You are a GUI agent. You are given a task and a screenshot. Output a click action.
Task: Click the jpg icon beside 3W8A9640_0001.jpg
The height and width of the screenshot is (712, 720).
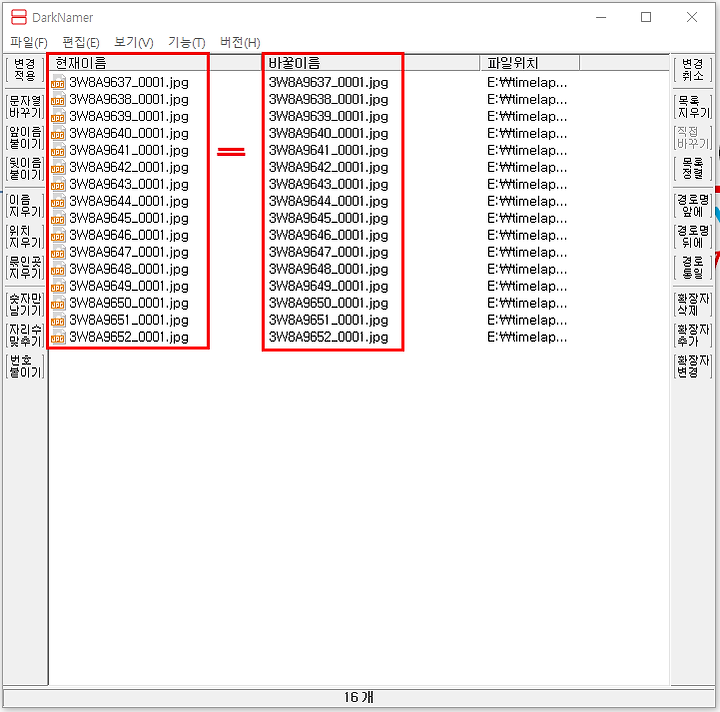click(58, 134)
